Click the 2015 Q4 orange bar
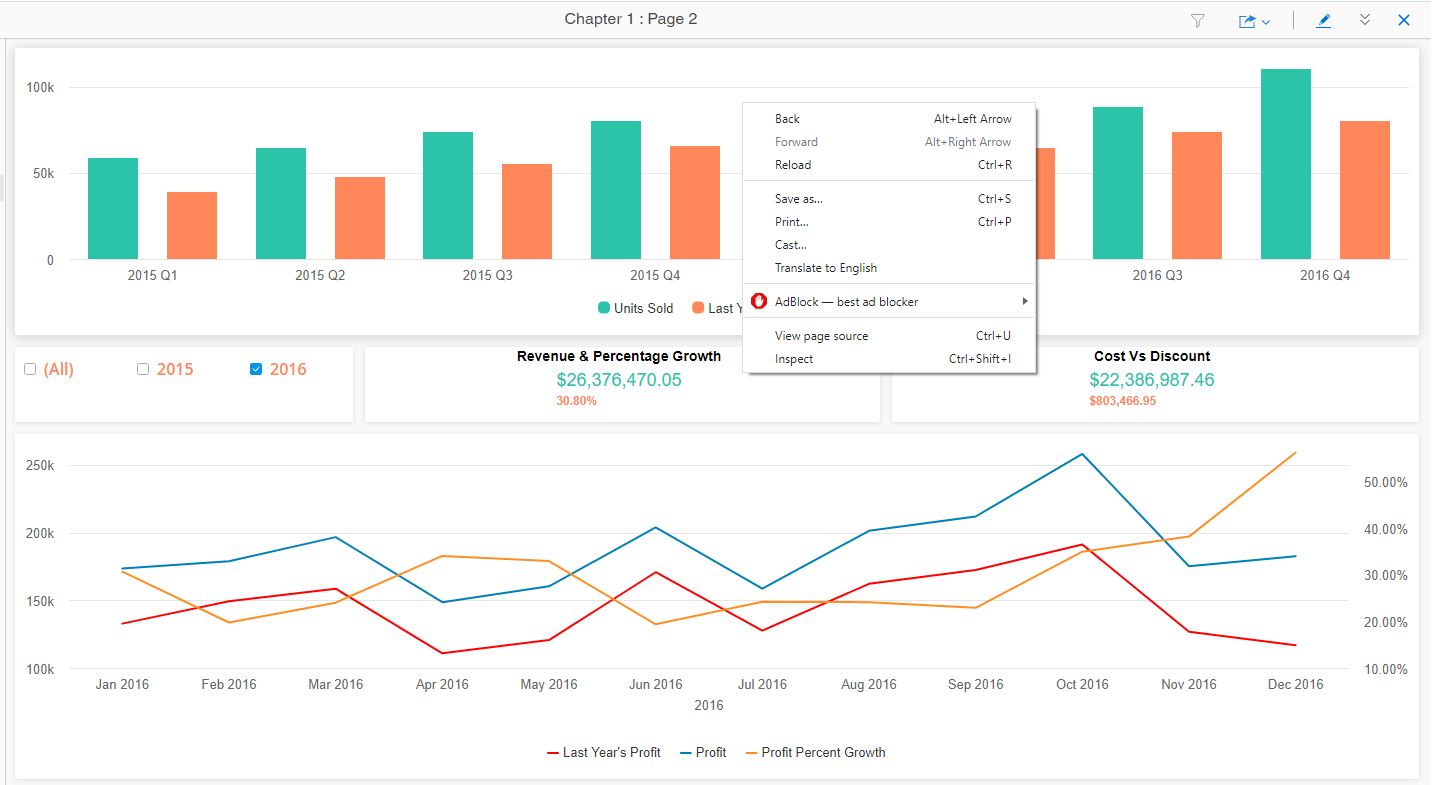 pyautogui.click(x=695, y=203)
